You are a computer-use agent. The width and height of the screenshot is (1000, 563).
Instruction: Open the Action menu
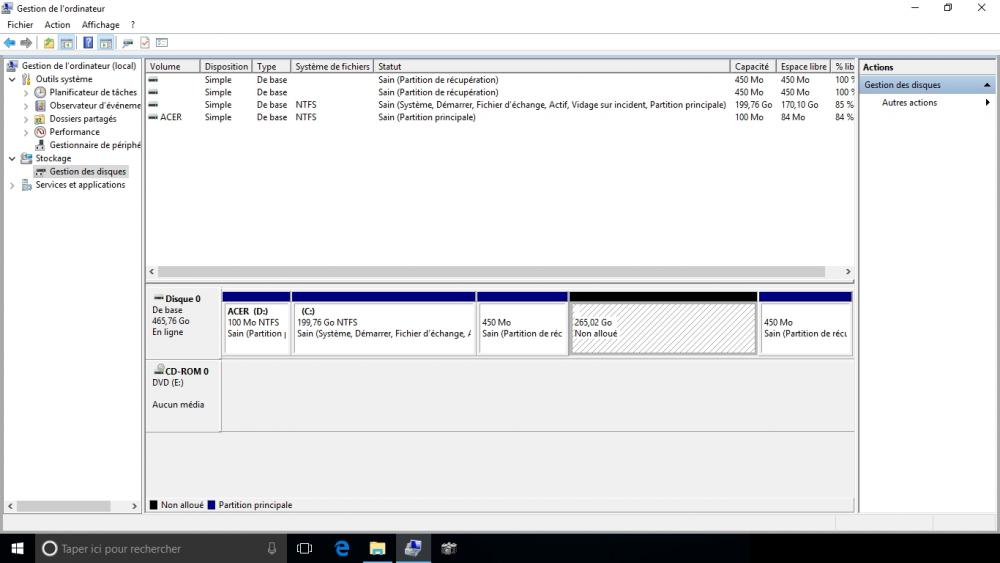point(57,25)
